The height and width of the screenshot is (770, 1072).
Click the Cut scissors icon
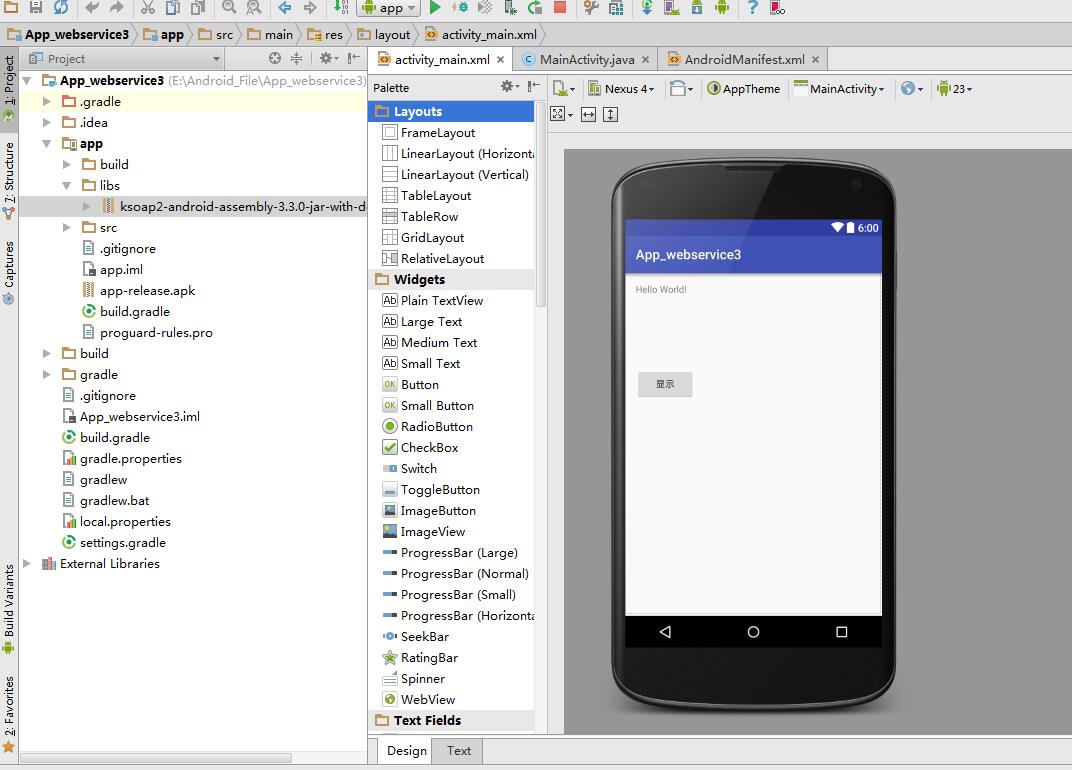tap(147, 8)
